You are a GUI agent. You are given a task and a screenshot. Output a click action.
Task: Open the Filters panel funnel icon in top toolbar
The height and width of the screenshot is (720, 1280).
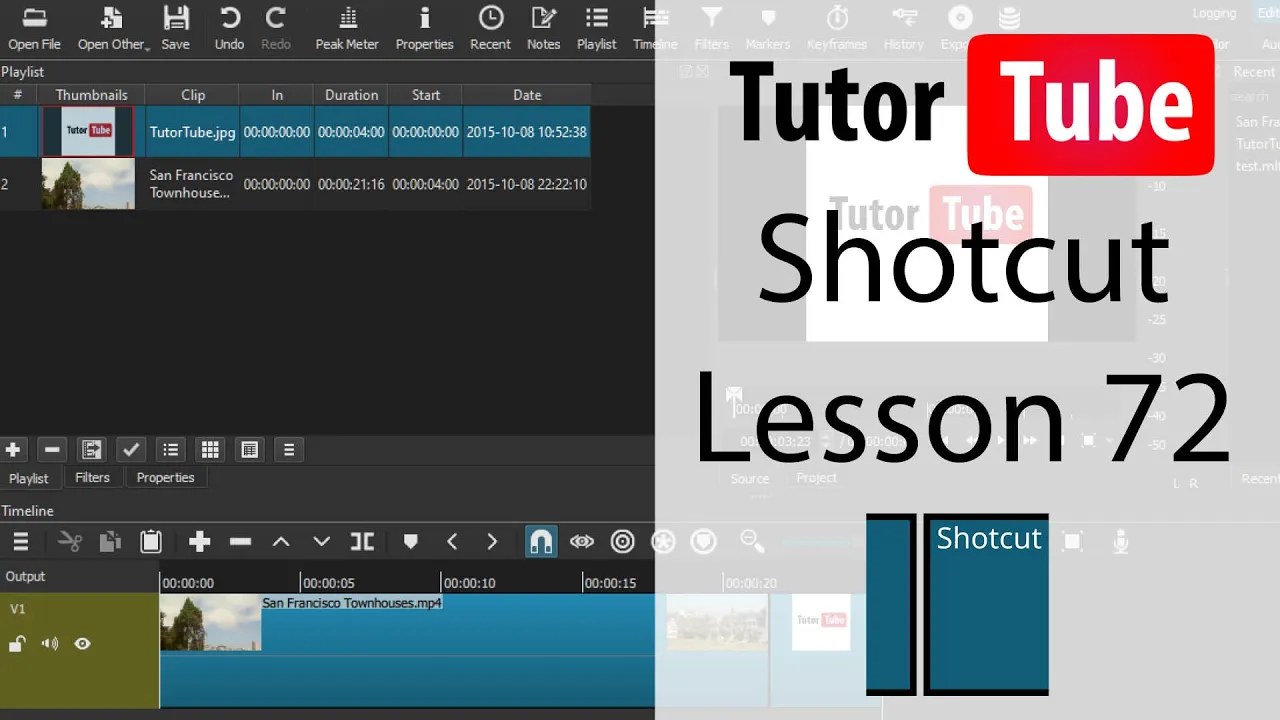[711, 18]
